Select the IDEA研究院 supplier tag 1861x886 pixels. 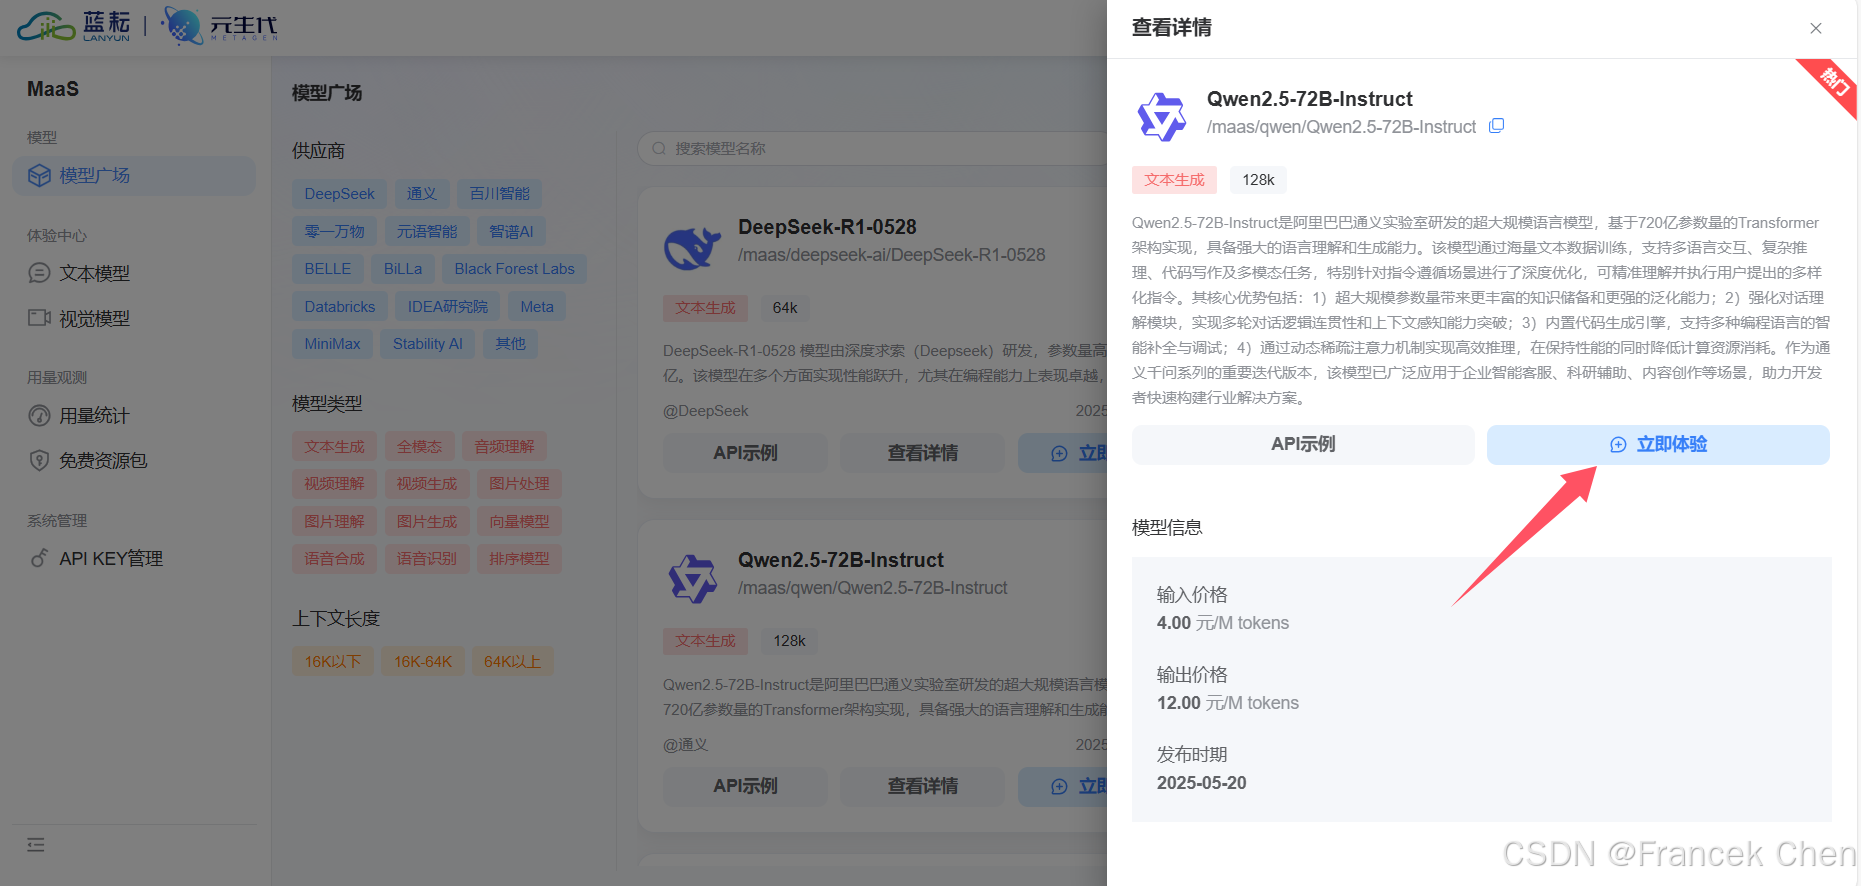[447, 307]
